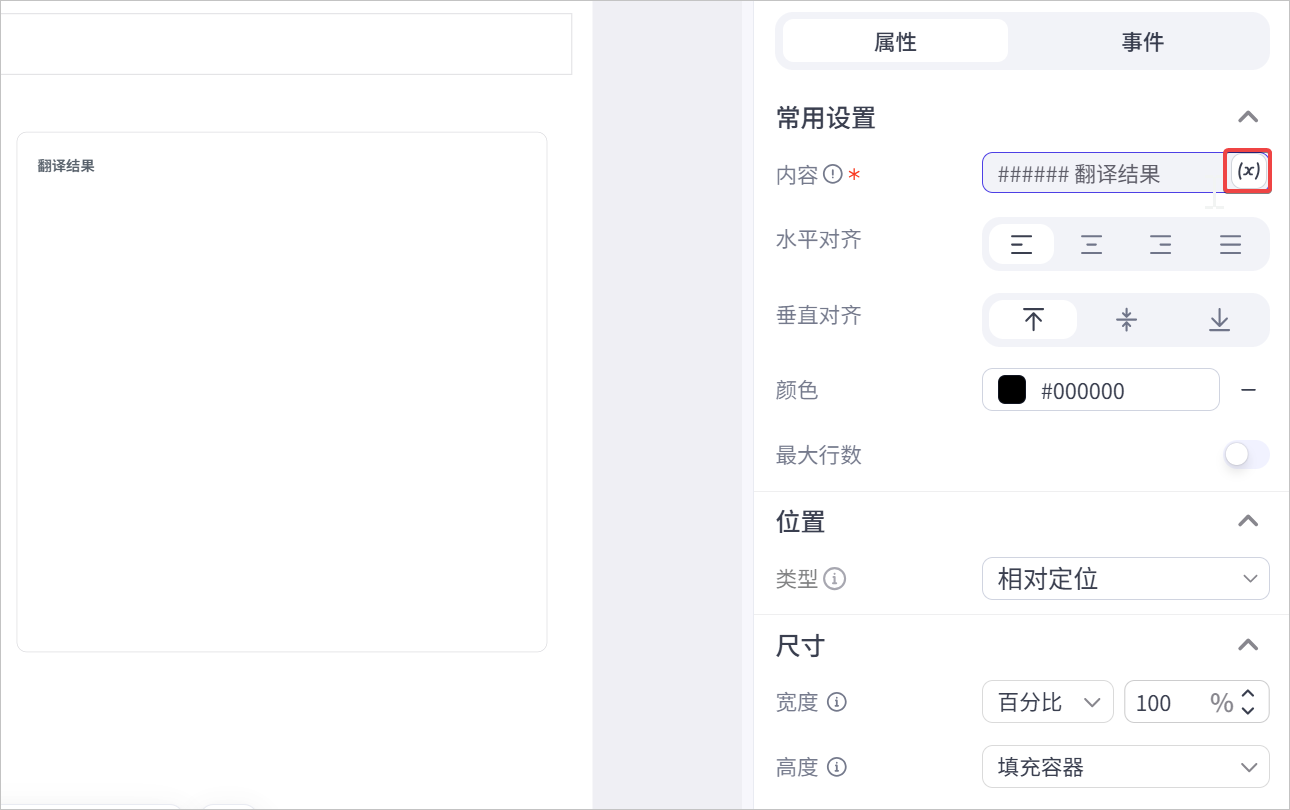Collapse the 常用设置 section
The image size is (1290, 810).
tap(1247, 117)
